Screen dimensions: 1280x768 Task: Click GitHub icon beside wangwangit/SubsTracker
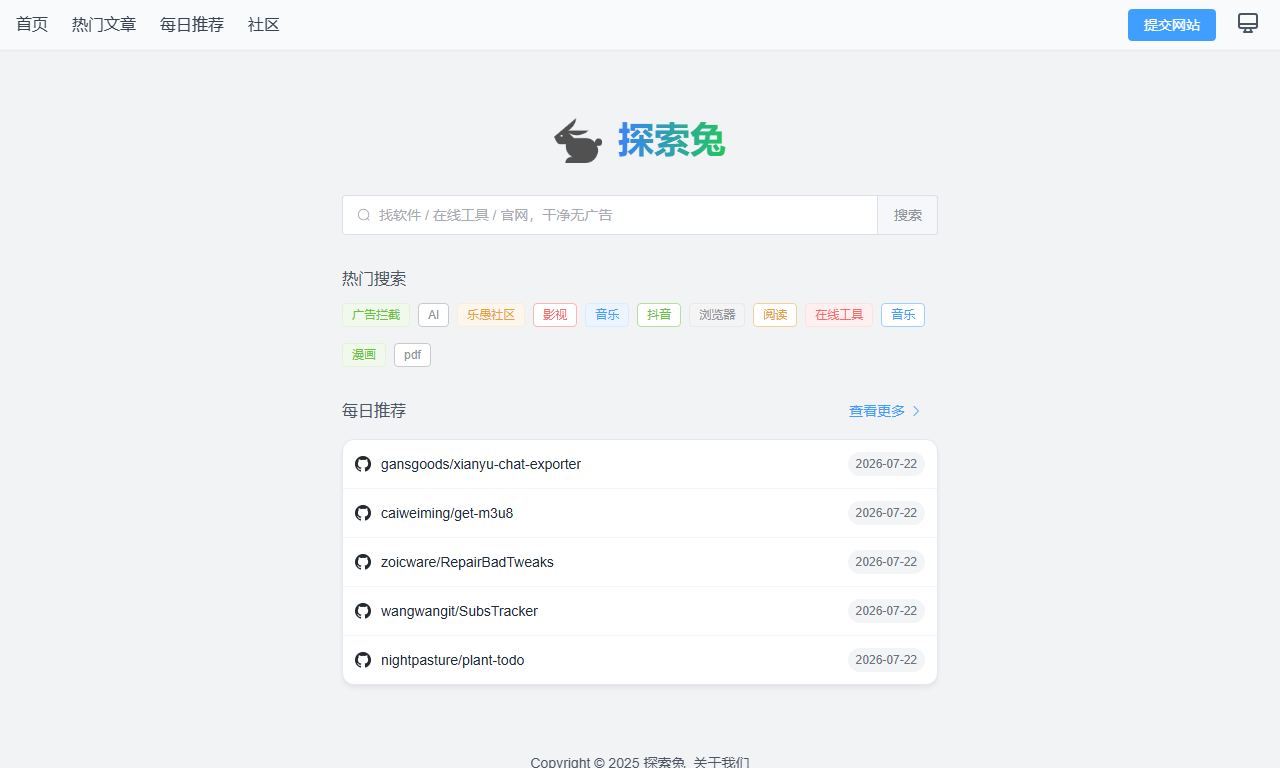363,611
